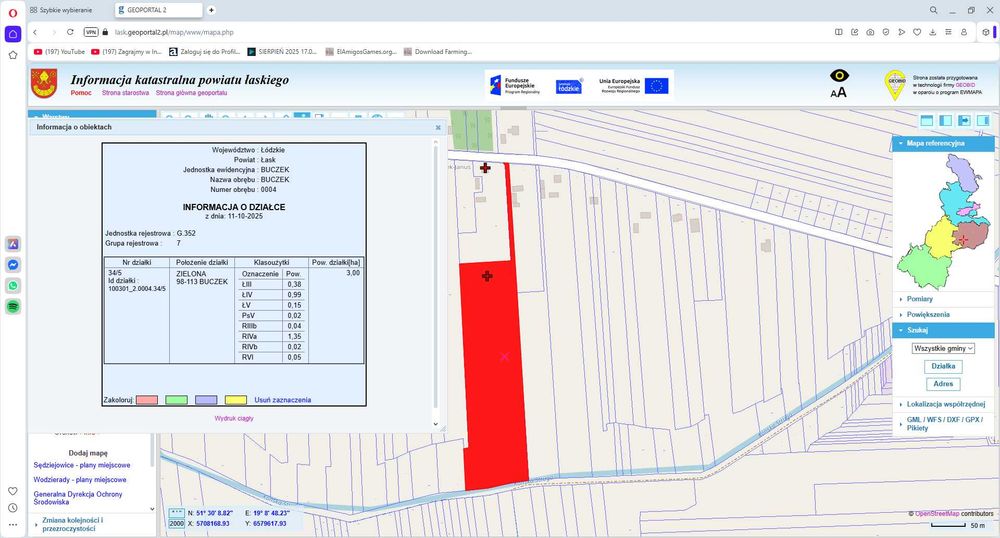Select the first panel layout icon above map

[926, 121]
